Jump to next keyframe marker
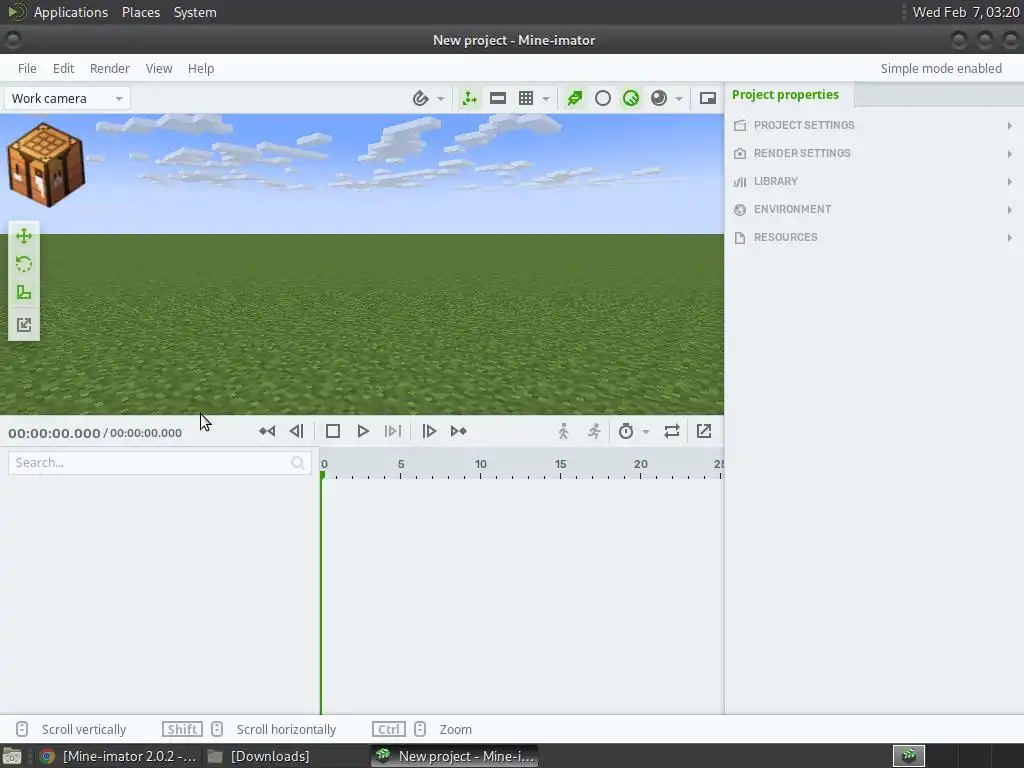Screen dimensions: 1024x768 458,432
